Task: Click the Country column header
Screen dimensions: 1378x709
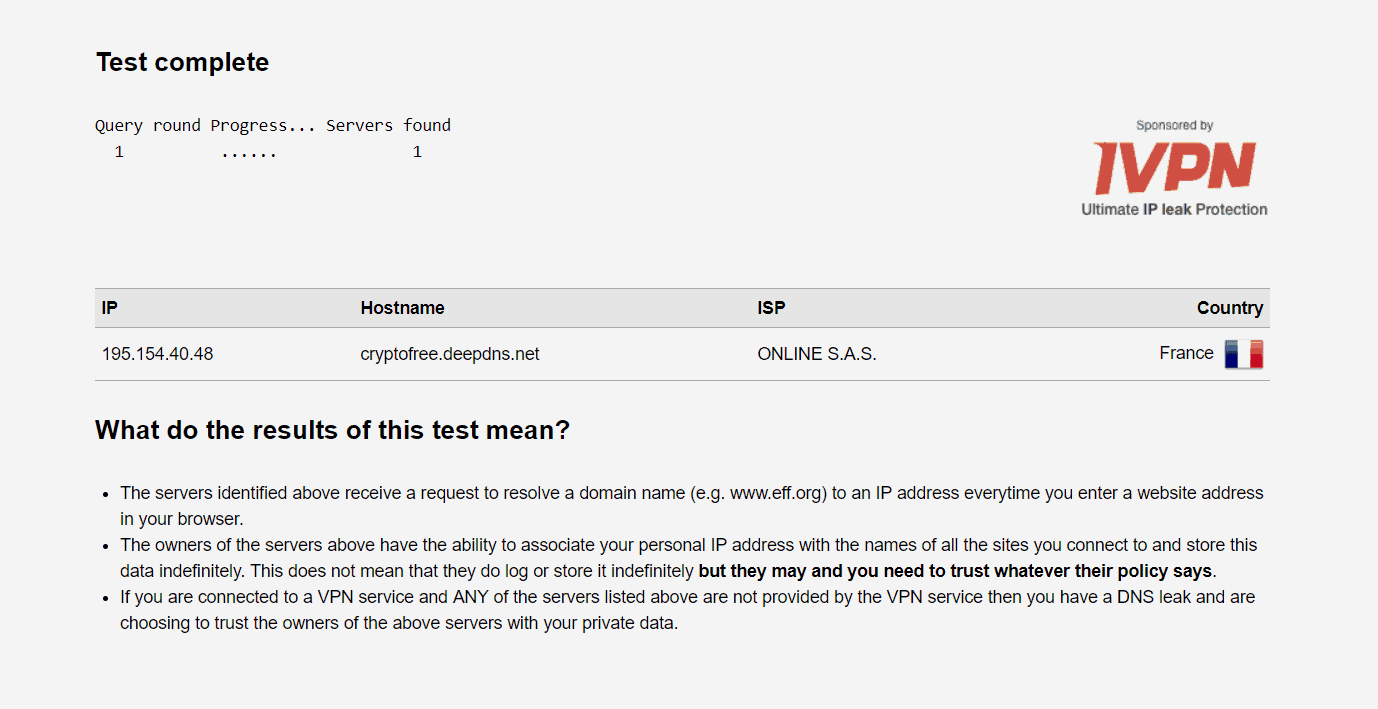Action: coord(1230,308)
